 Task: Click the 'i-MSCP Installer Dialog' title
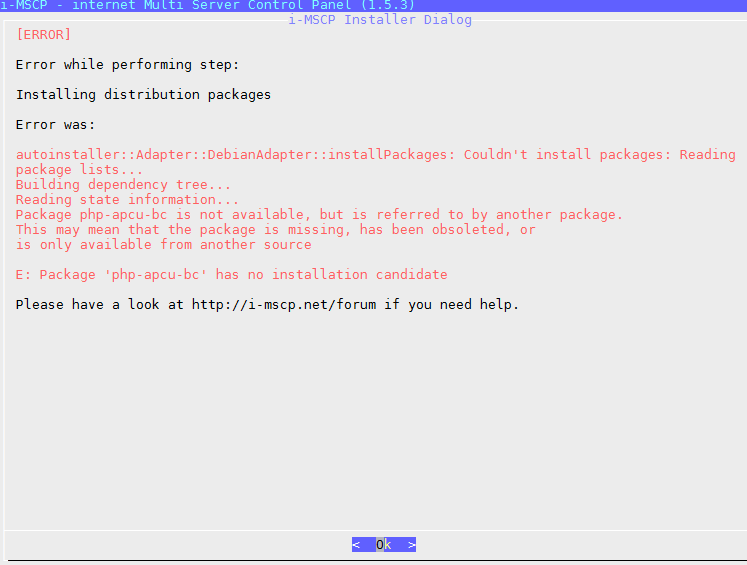pos(380,20)
